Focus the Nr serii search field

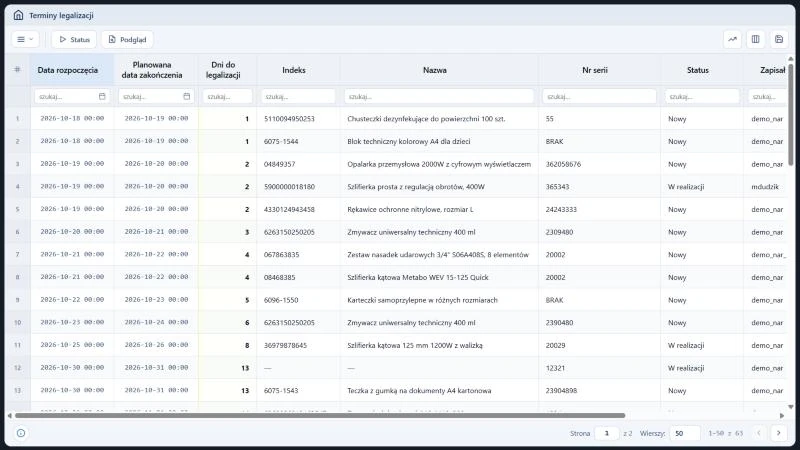[599, 96]
